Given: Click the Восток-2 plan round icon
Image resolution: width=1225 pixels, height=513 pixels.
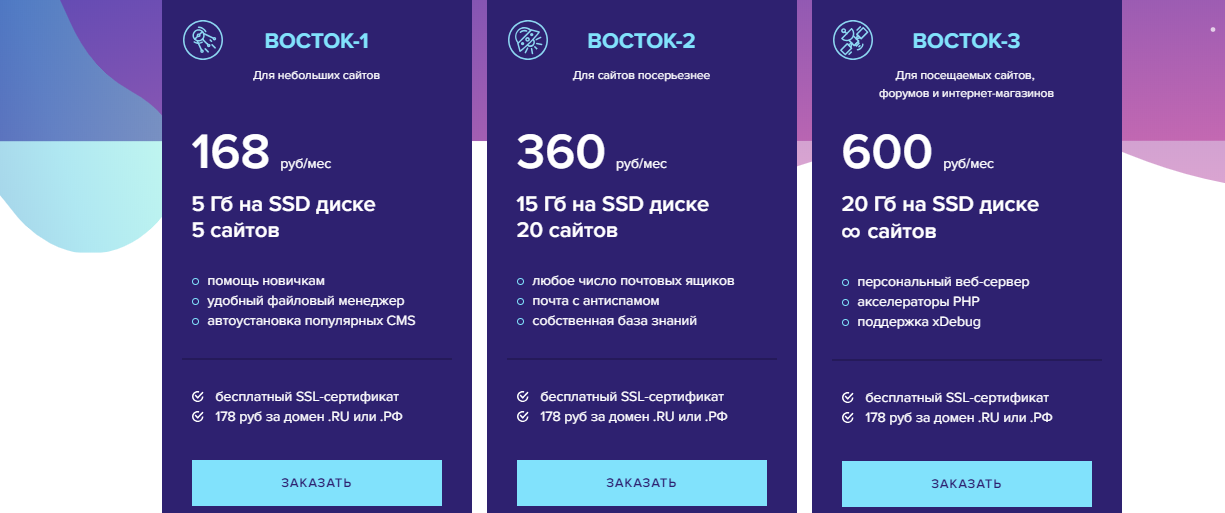Looking at the screenshot, I should pos(525,40).
